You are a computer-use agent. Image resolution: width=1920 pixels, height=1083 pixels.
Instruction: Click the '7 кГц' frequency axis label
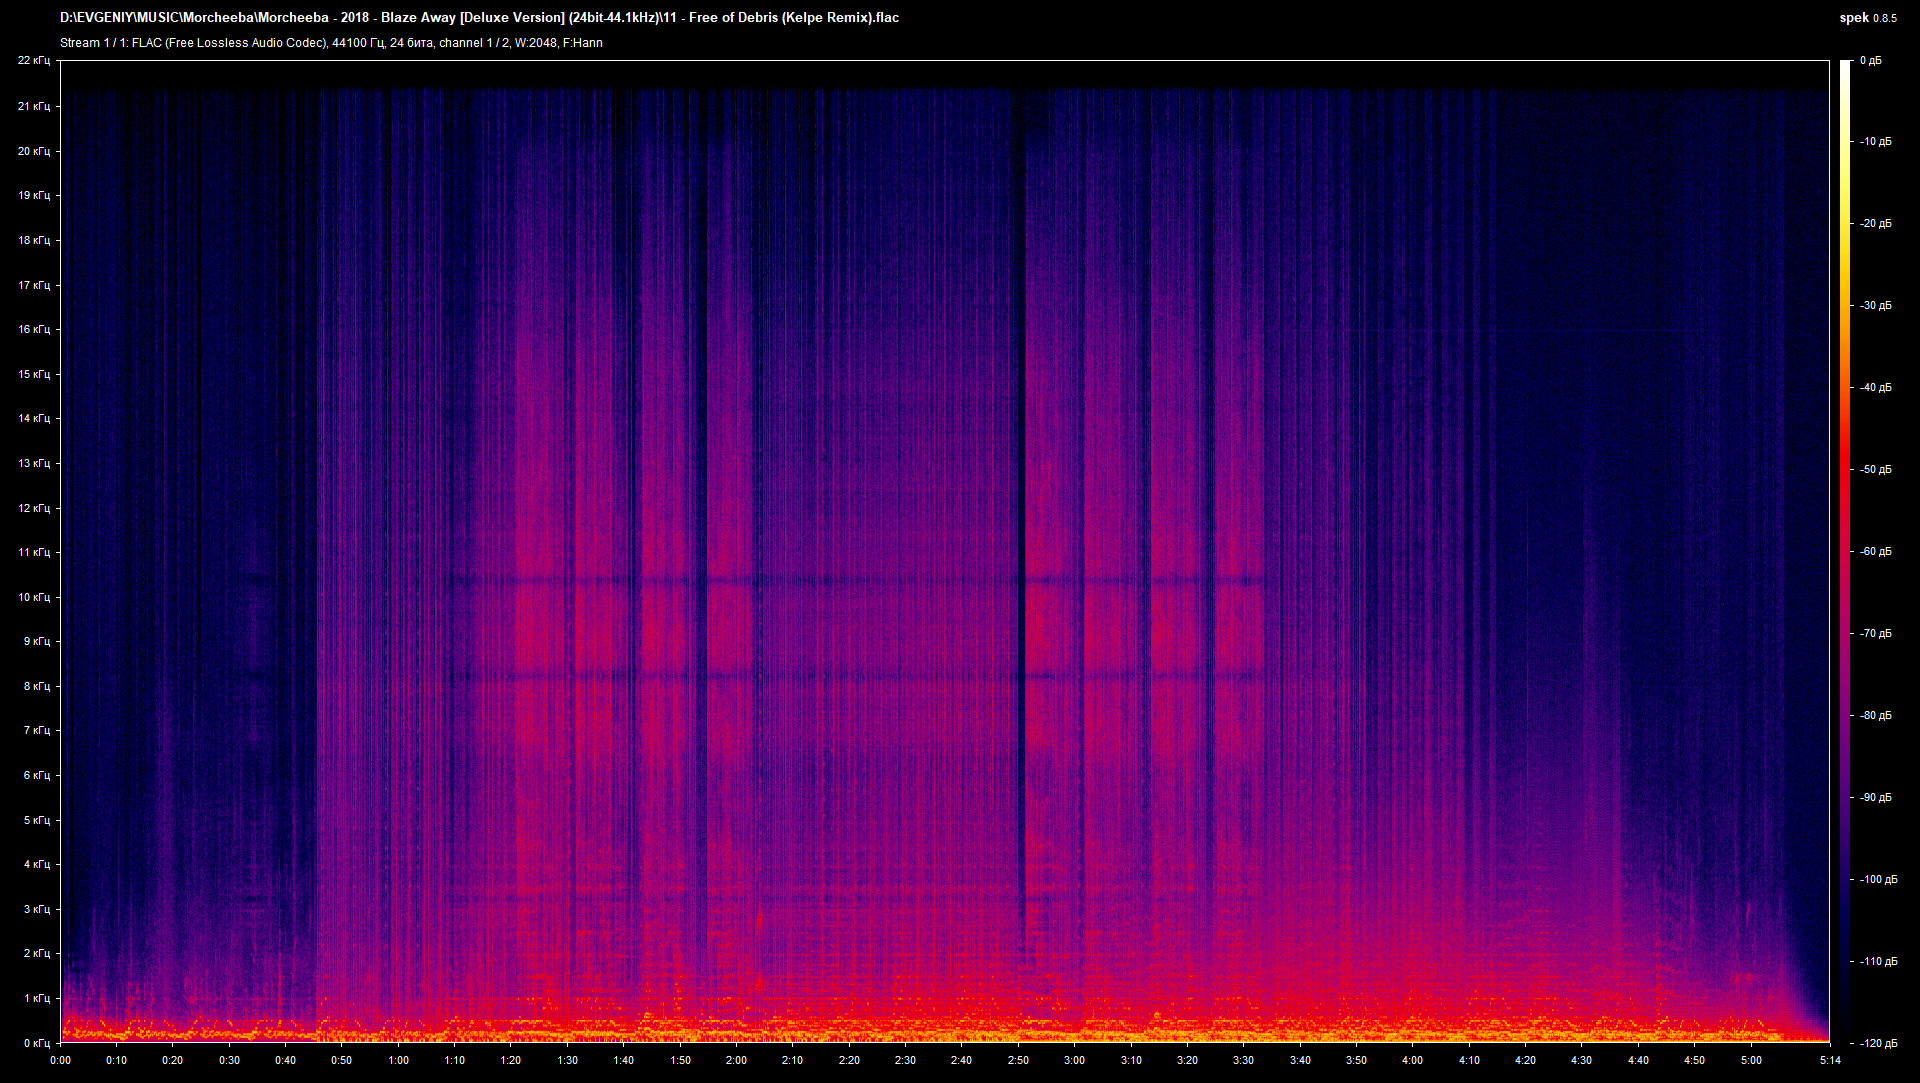[x=36, y=730]
